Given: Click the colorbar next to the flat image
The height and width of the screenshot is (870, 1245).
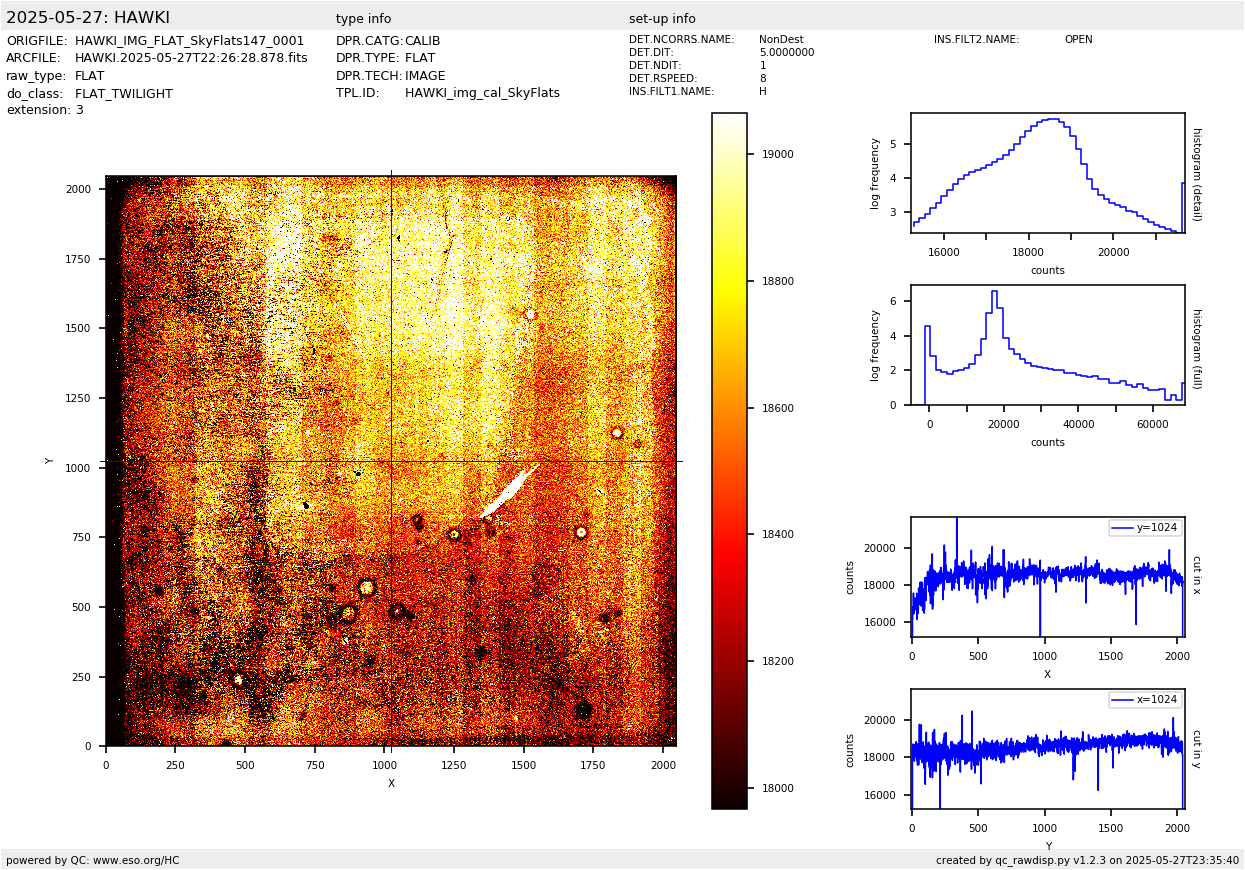Looking at the screenshot, I should pyautogui.click(x=729, y=460).
